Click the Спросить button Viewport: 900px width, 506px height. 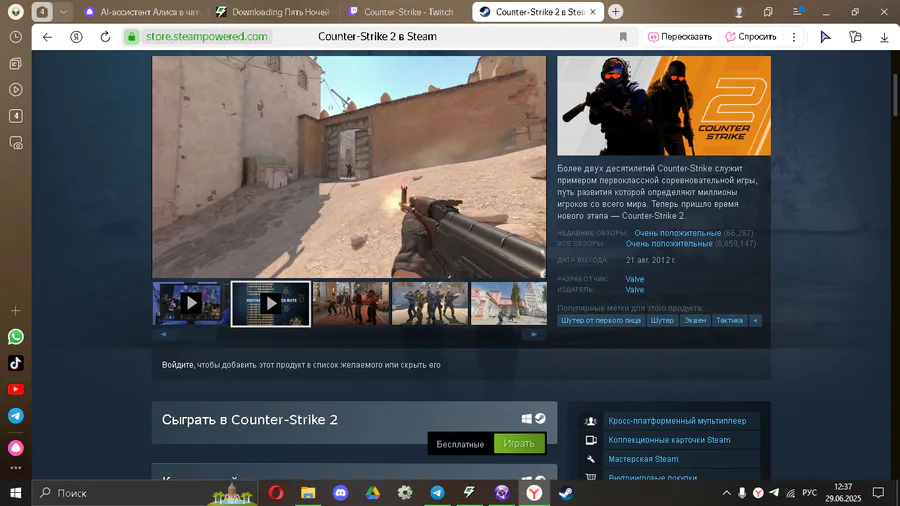tap(751, 37)
